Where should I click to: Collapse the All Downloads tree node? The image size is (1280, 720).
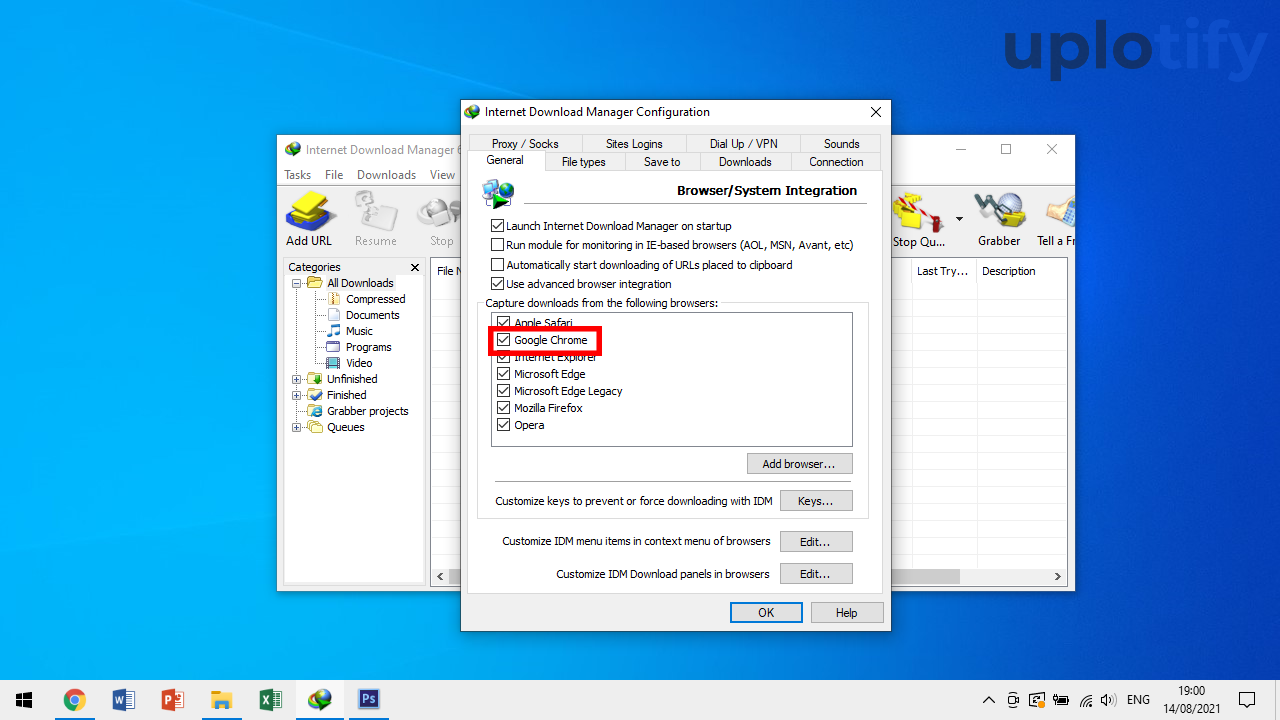(297, 283)
